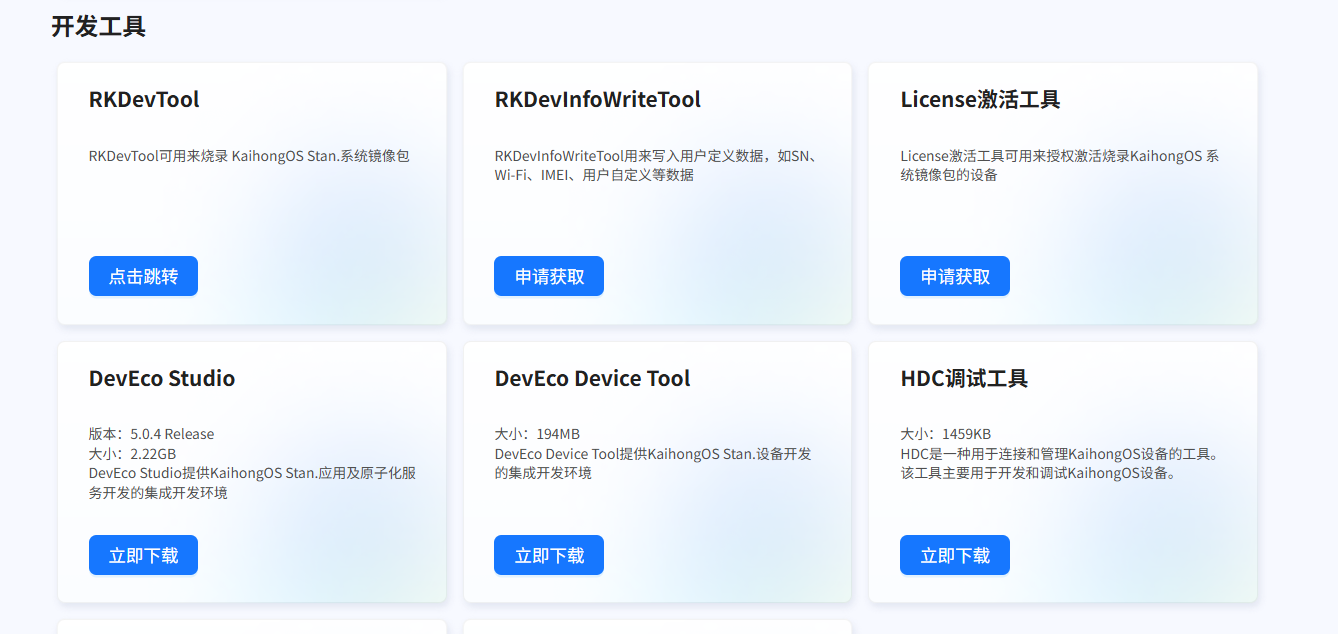Click 大小：1459KB text
The height and width of the screenshot is (634, 1338).
[946, 434]
